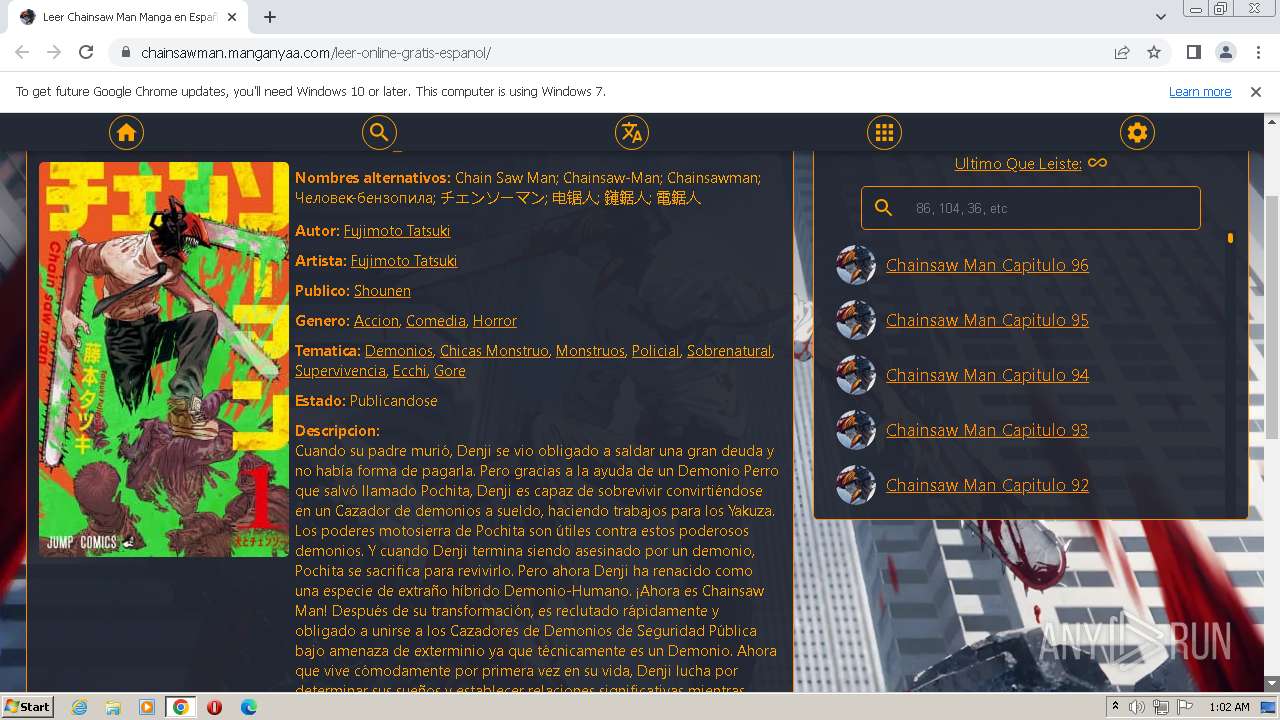This screenshot has height=720, width=1280.
Task: Open the file explorer taskbar icon
Action: coord(113,707)
